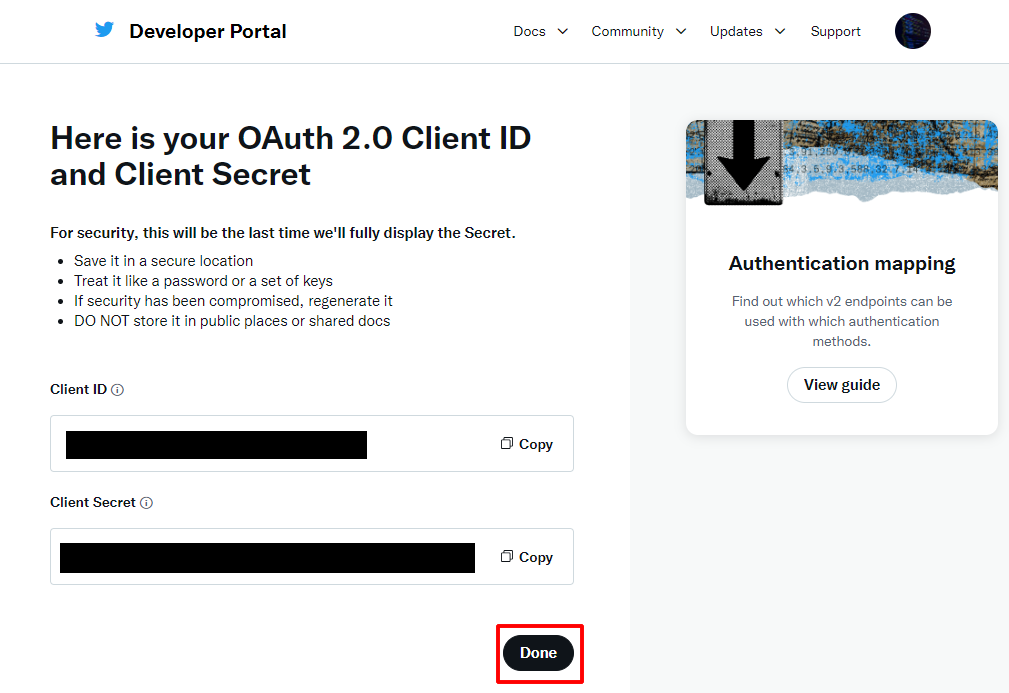Click the Twitter bird logo

point(104,30)
